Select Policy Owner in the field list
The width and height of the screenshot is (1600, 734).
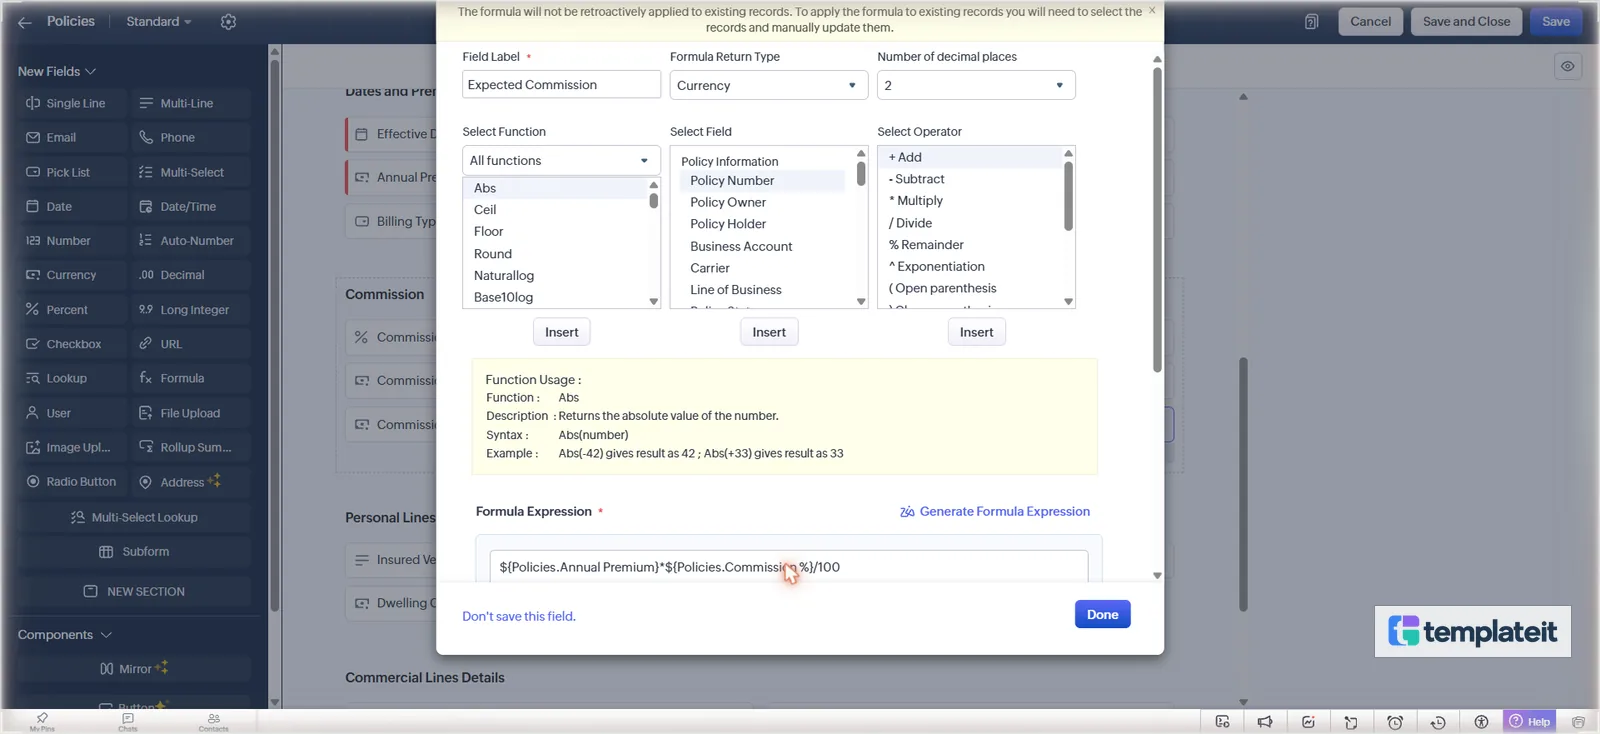coord(728,202)
